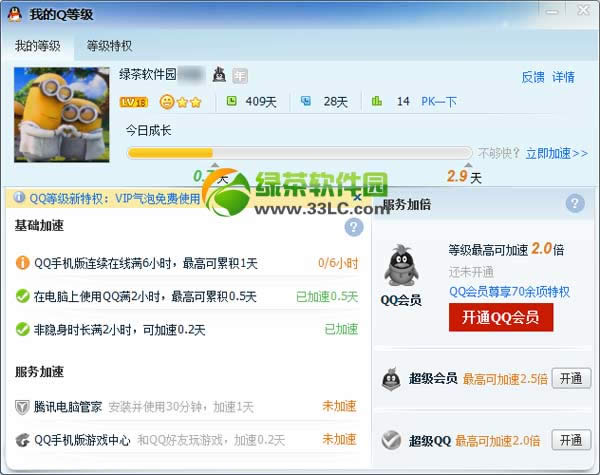600x475 pixels.
Task: Click the 今日成长 progress bar
Action: (300, 153)
